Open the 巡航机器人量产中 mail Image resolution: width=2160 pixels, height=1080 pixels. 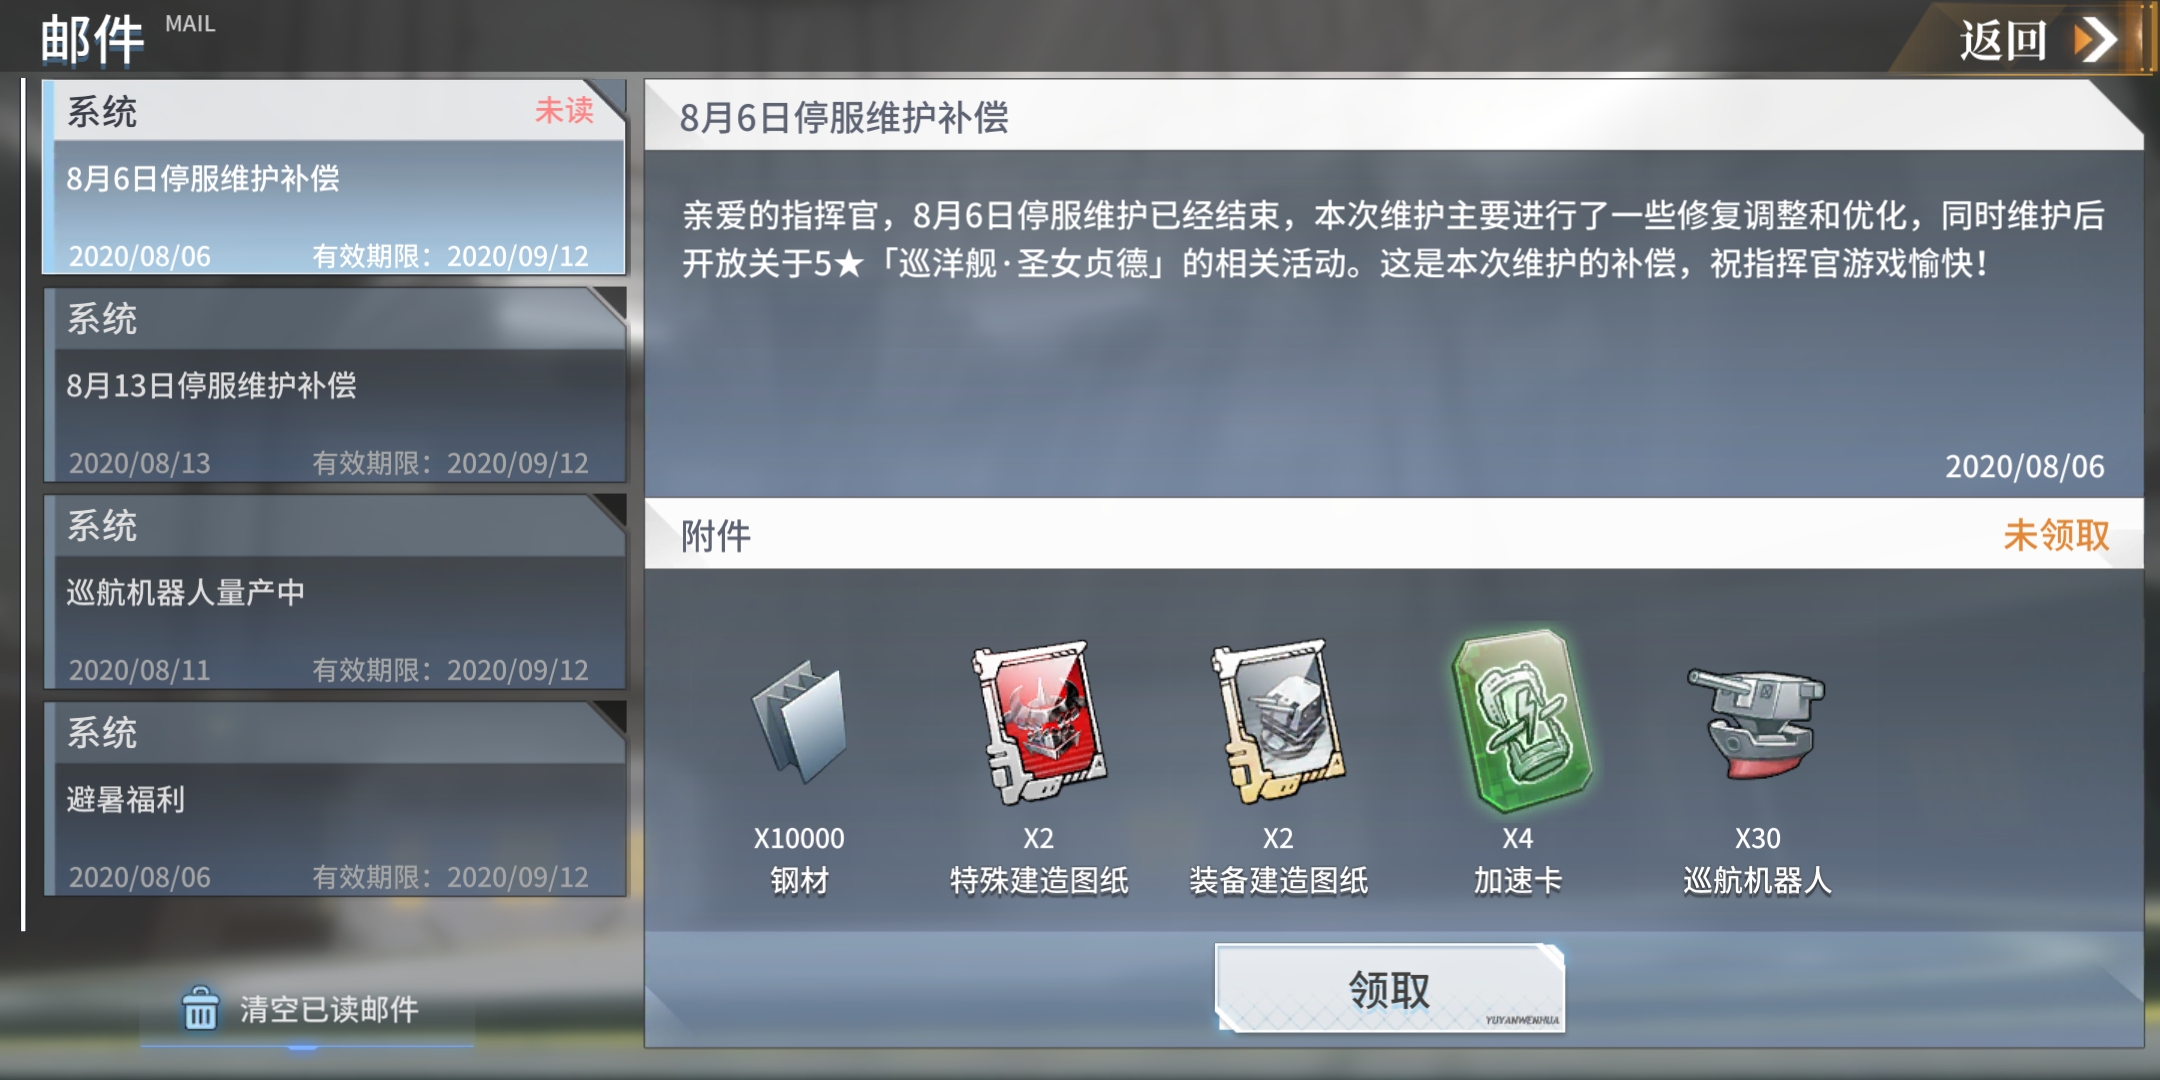335,593
